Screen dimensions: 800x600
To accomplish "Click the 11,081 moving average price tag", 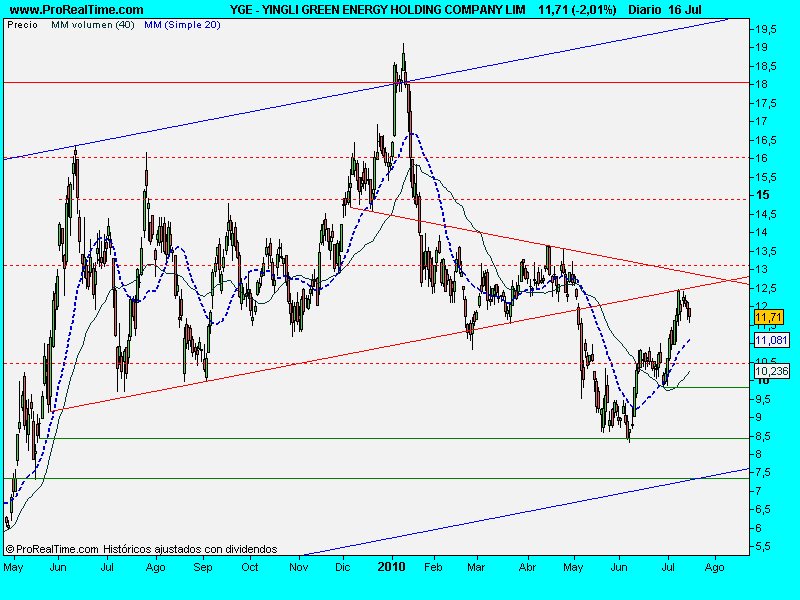I will pyautogui.click(x=771, y=340).
